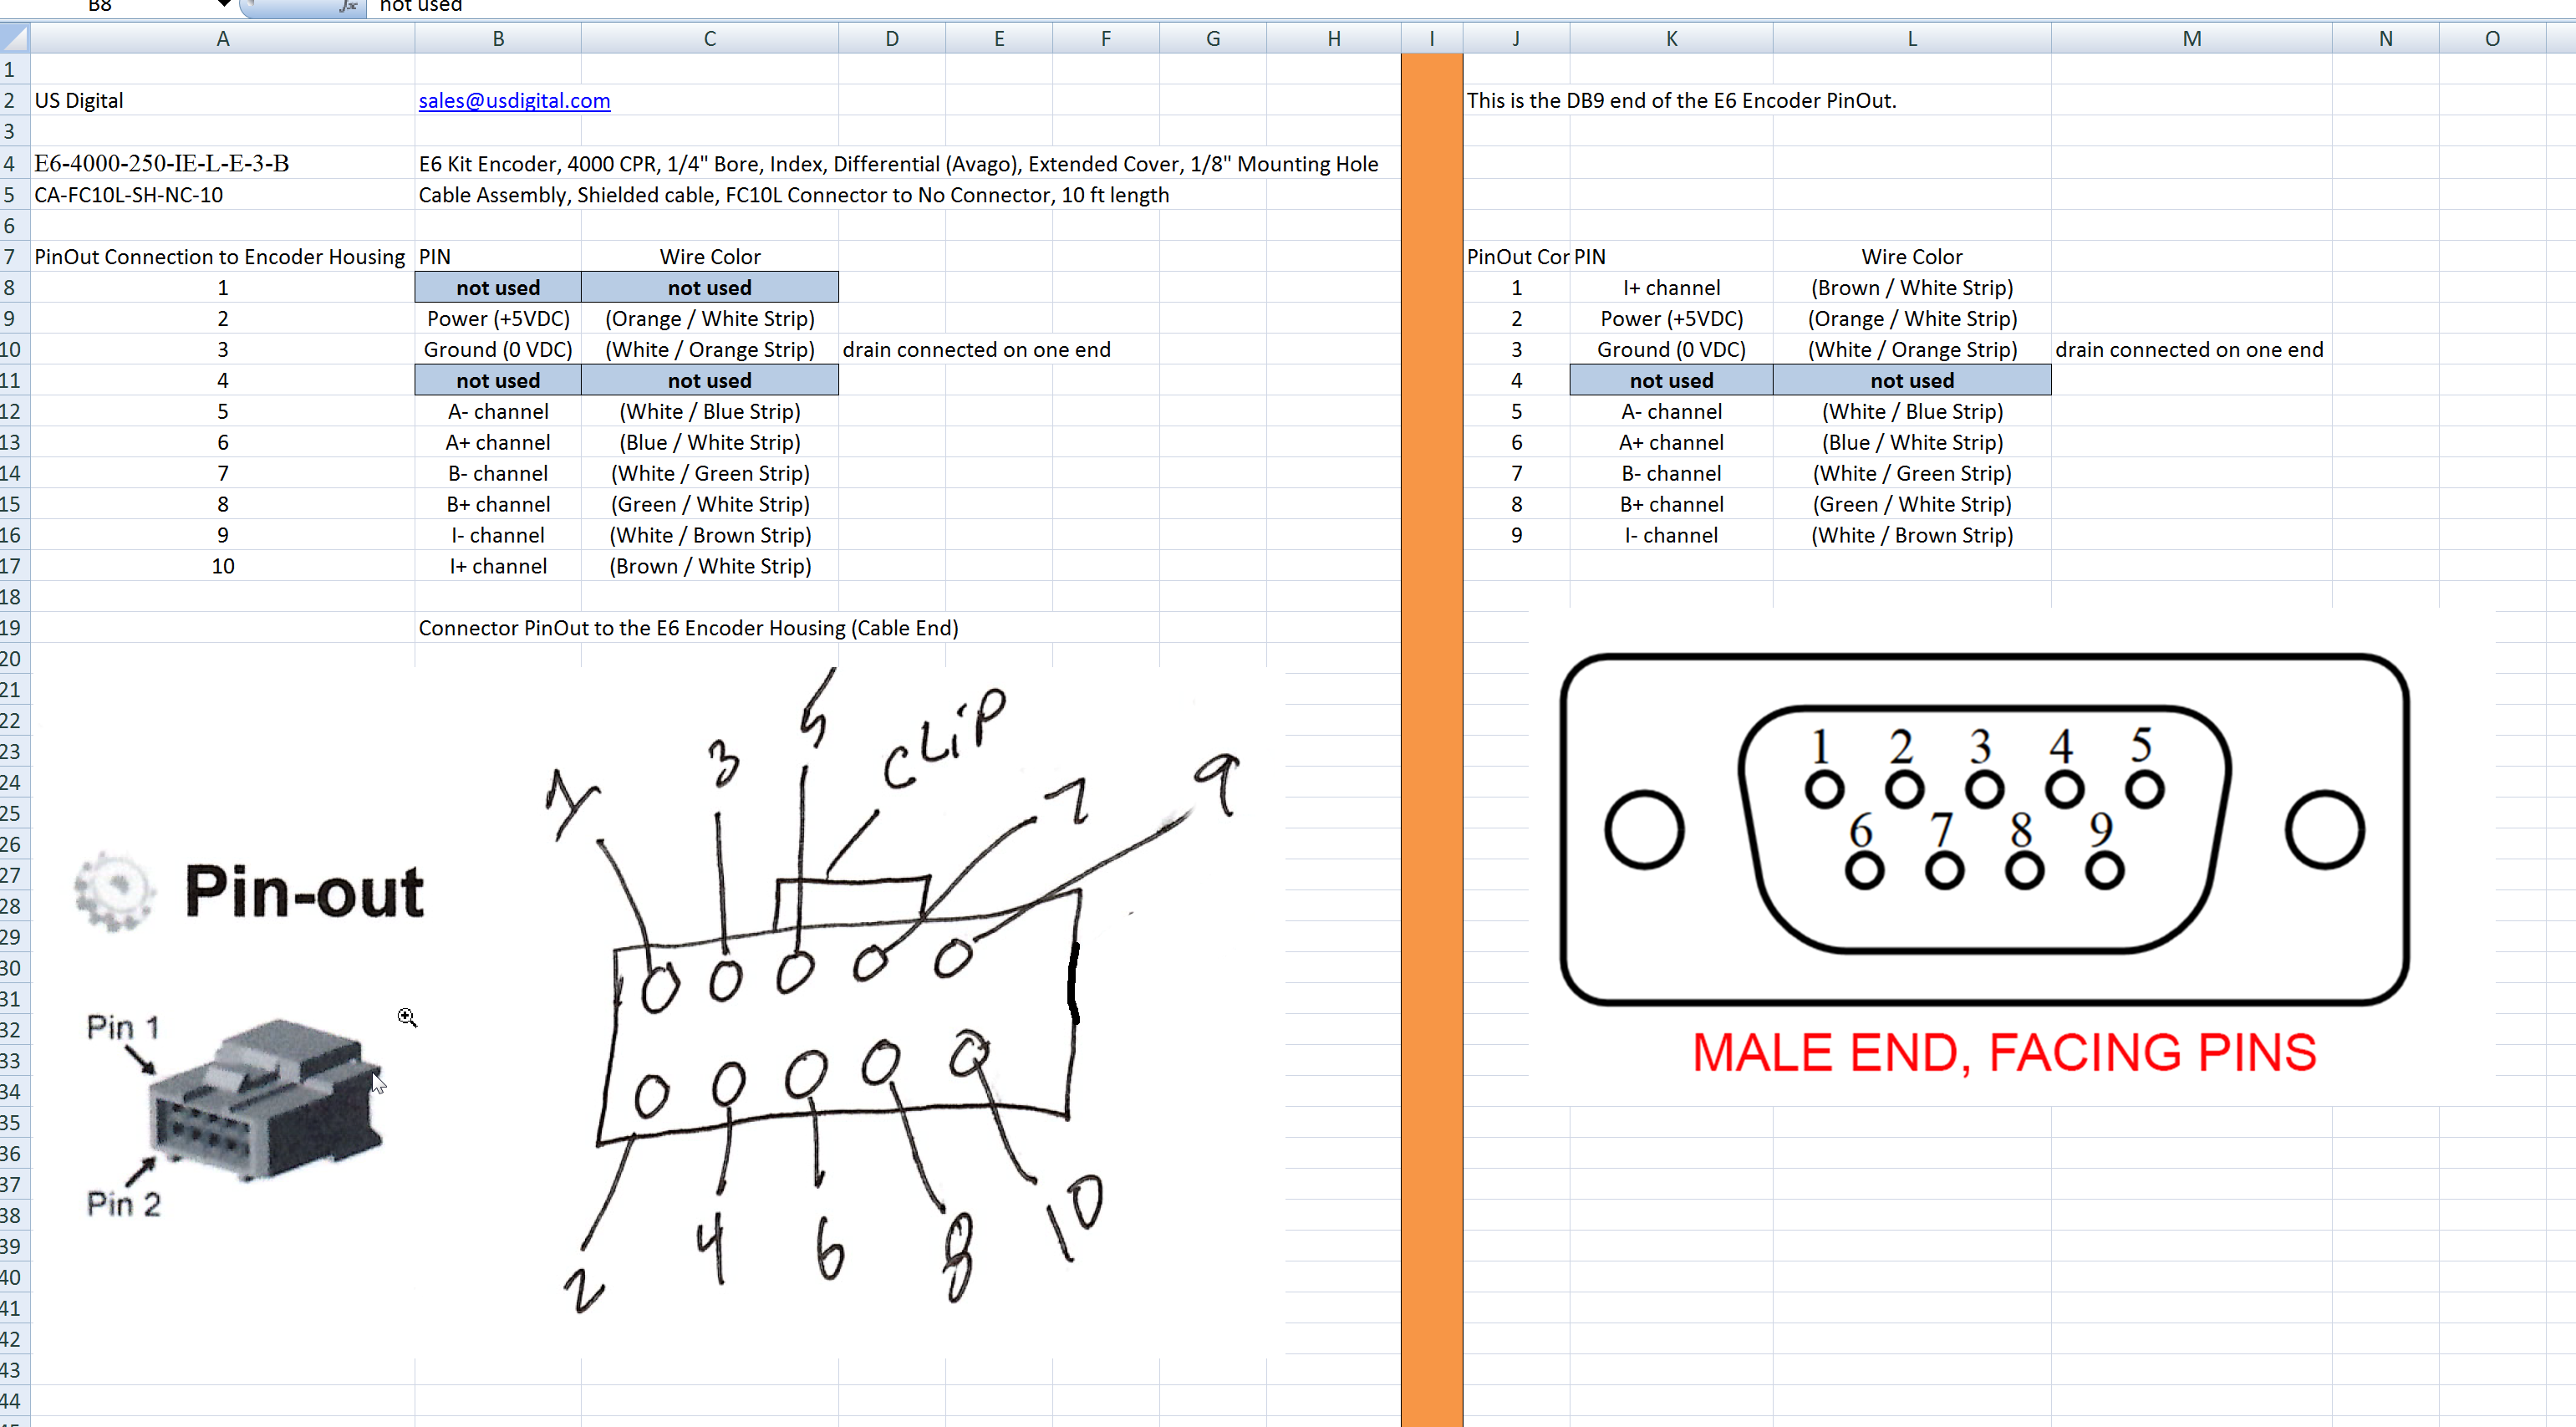Select pin number 10 cell in column A
Viewport: 2576px width, 1427px height.
tap(222, 567)
